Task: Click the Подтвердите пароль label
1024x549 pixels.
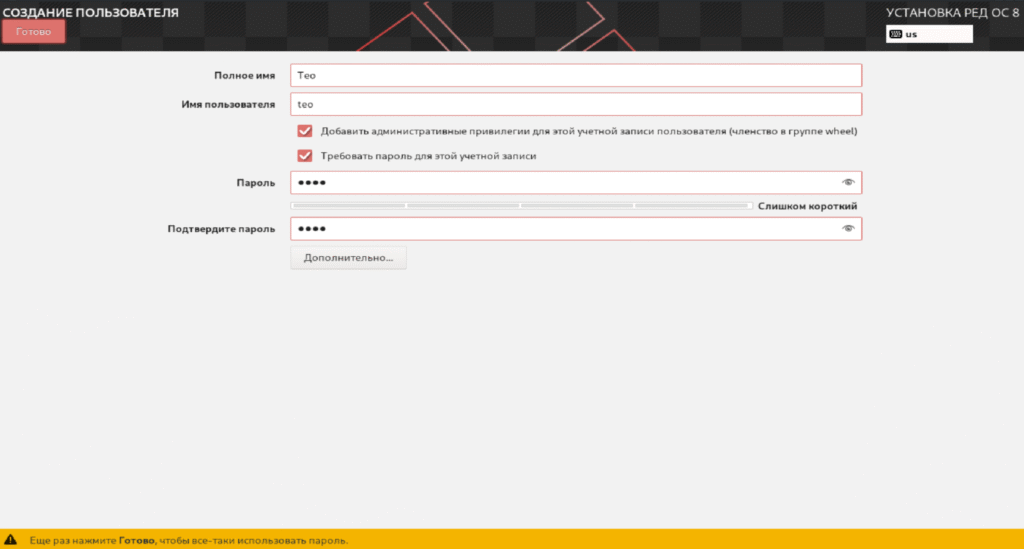Action: (x=221, y=229)
